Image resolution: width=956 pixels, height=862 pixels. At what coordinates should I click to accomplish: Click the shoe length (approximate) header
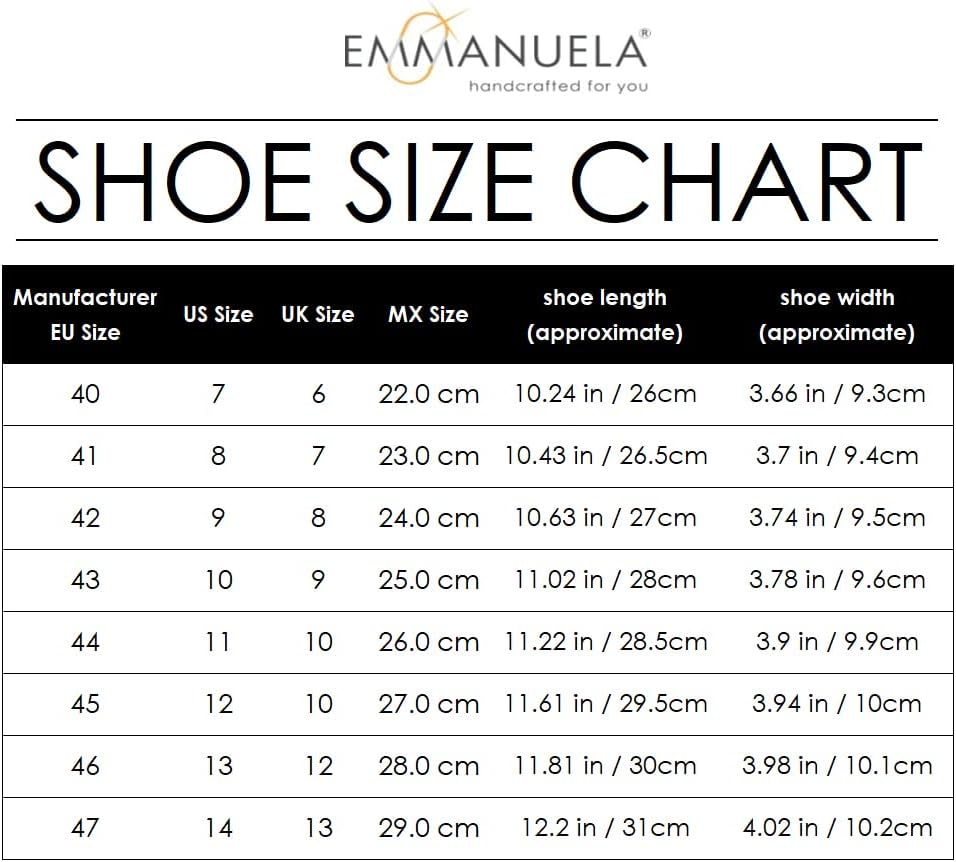[x=604, y=315]
